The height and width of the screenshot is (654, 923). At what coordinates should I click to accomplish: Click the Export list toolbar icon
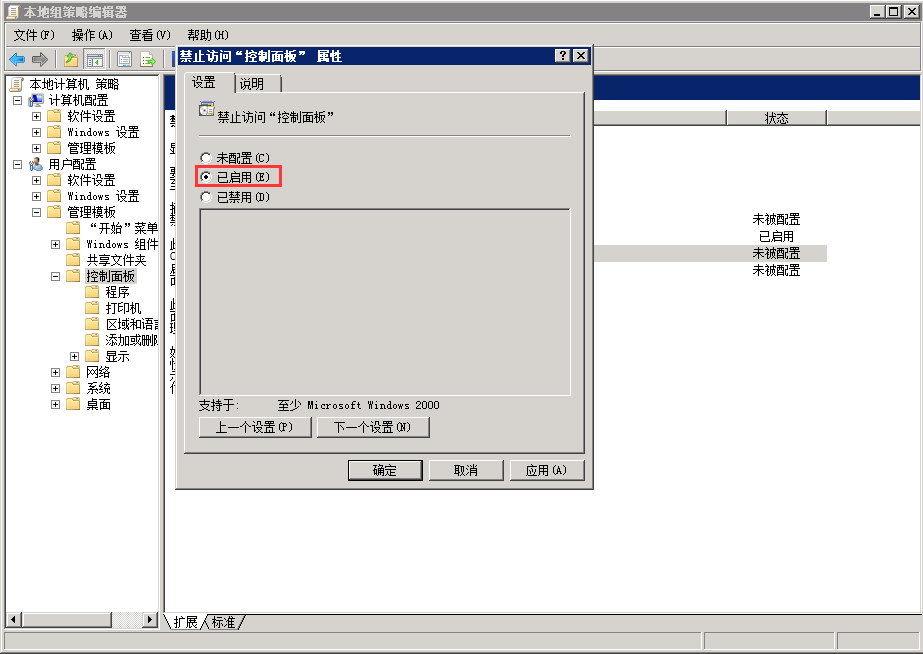[x=148, y=59]
